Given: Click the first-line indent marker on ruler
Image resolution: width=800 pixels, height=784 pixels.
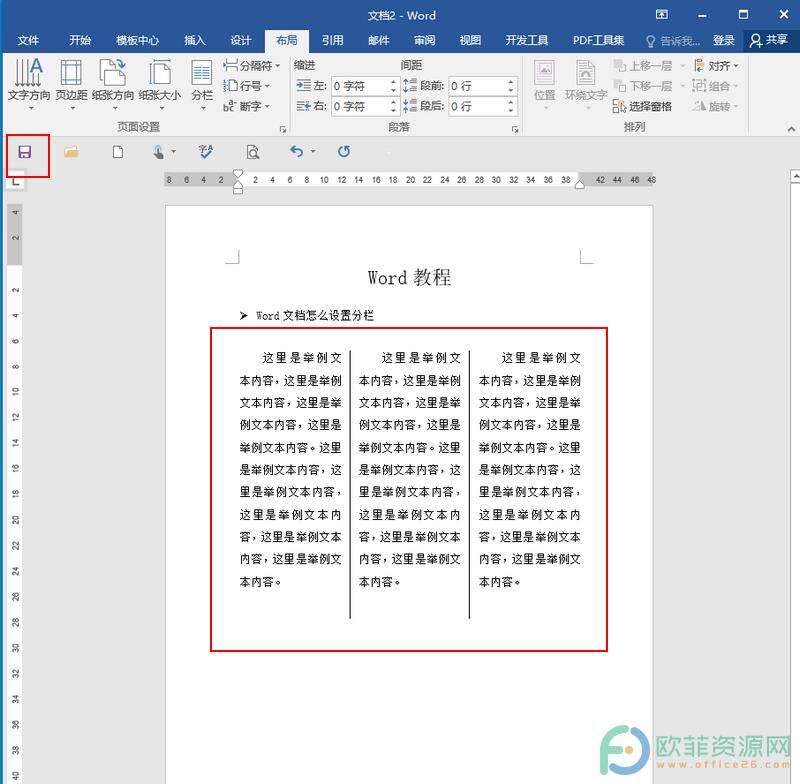Looking at the screenshot, I should pos(238,173).
